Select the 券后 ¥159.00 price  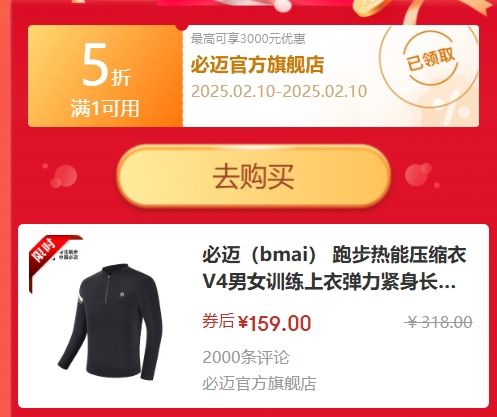[257, 323]
